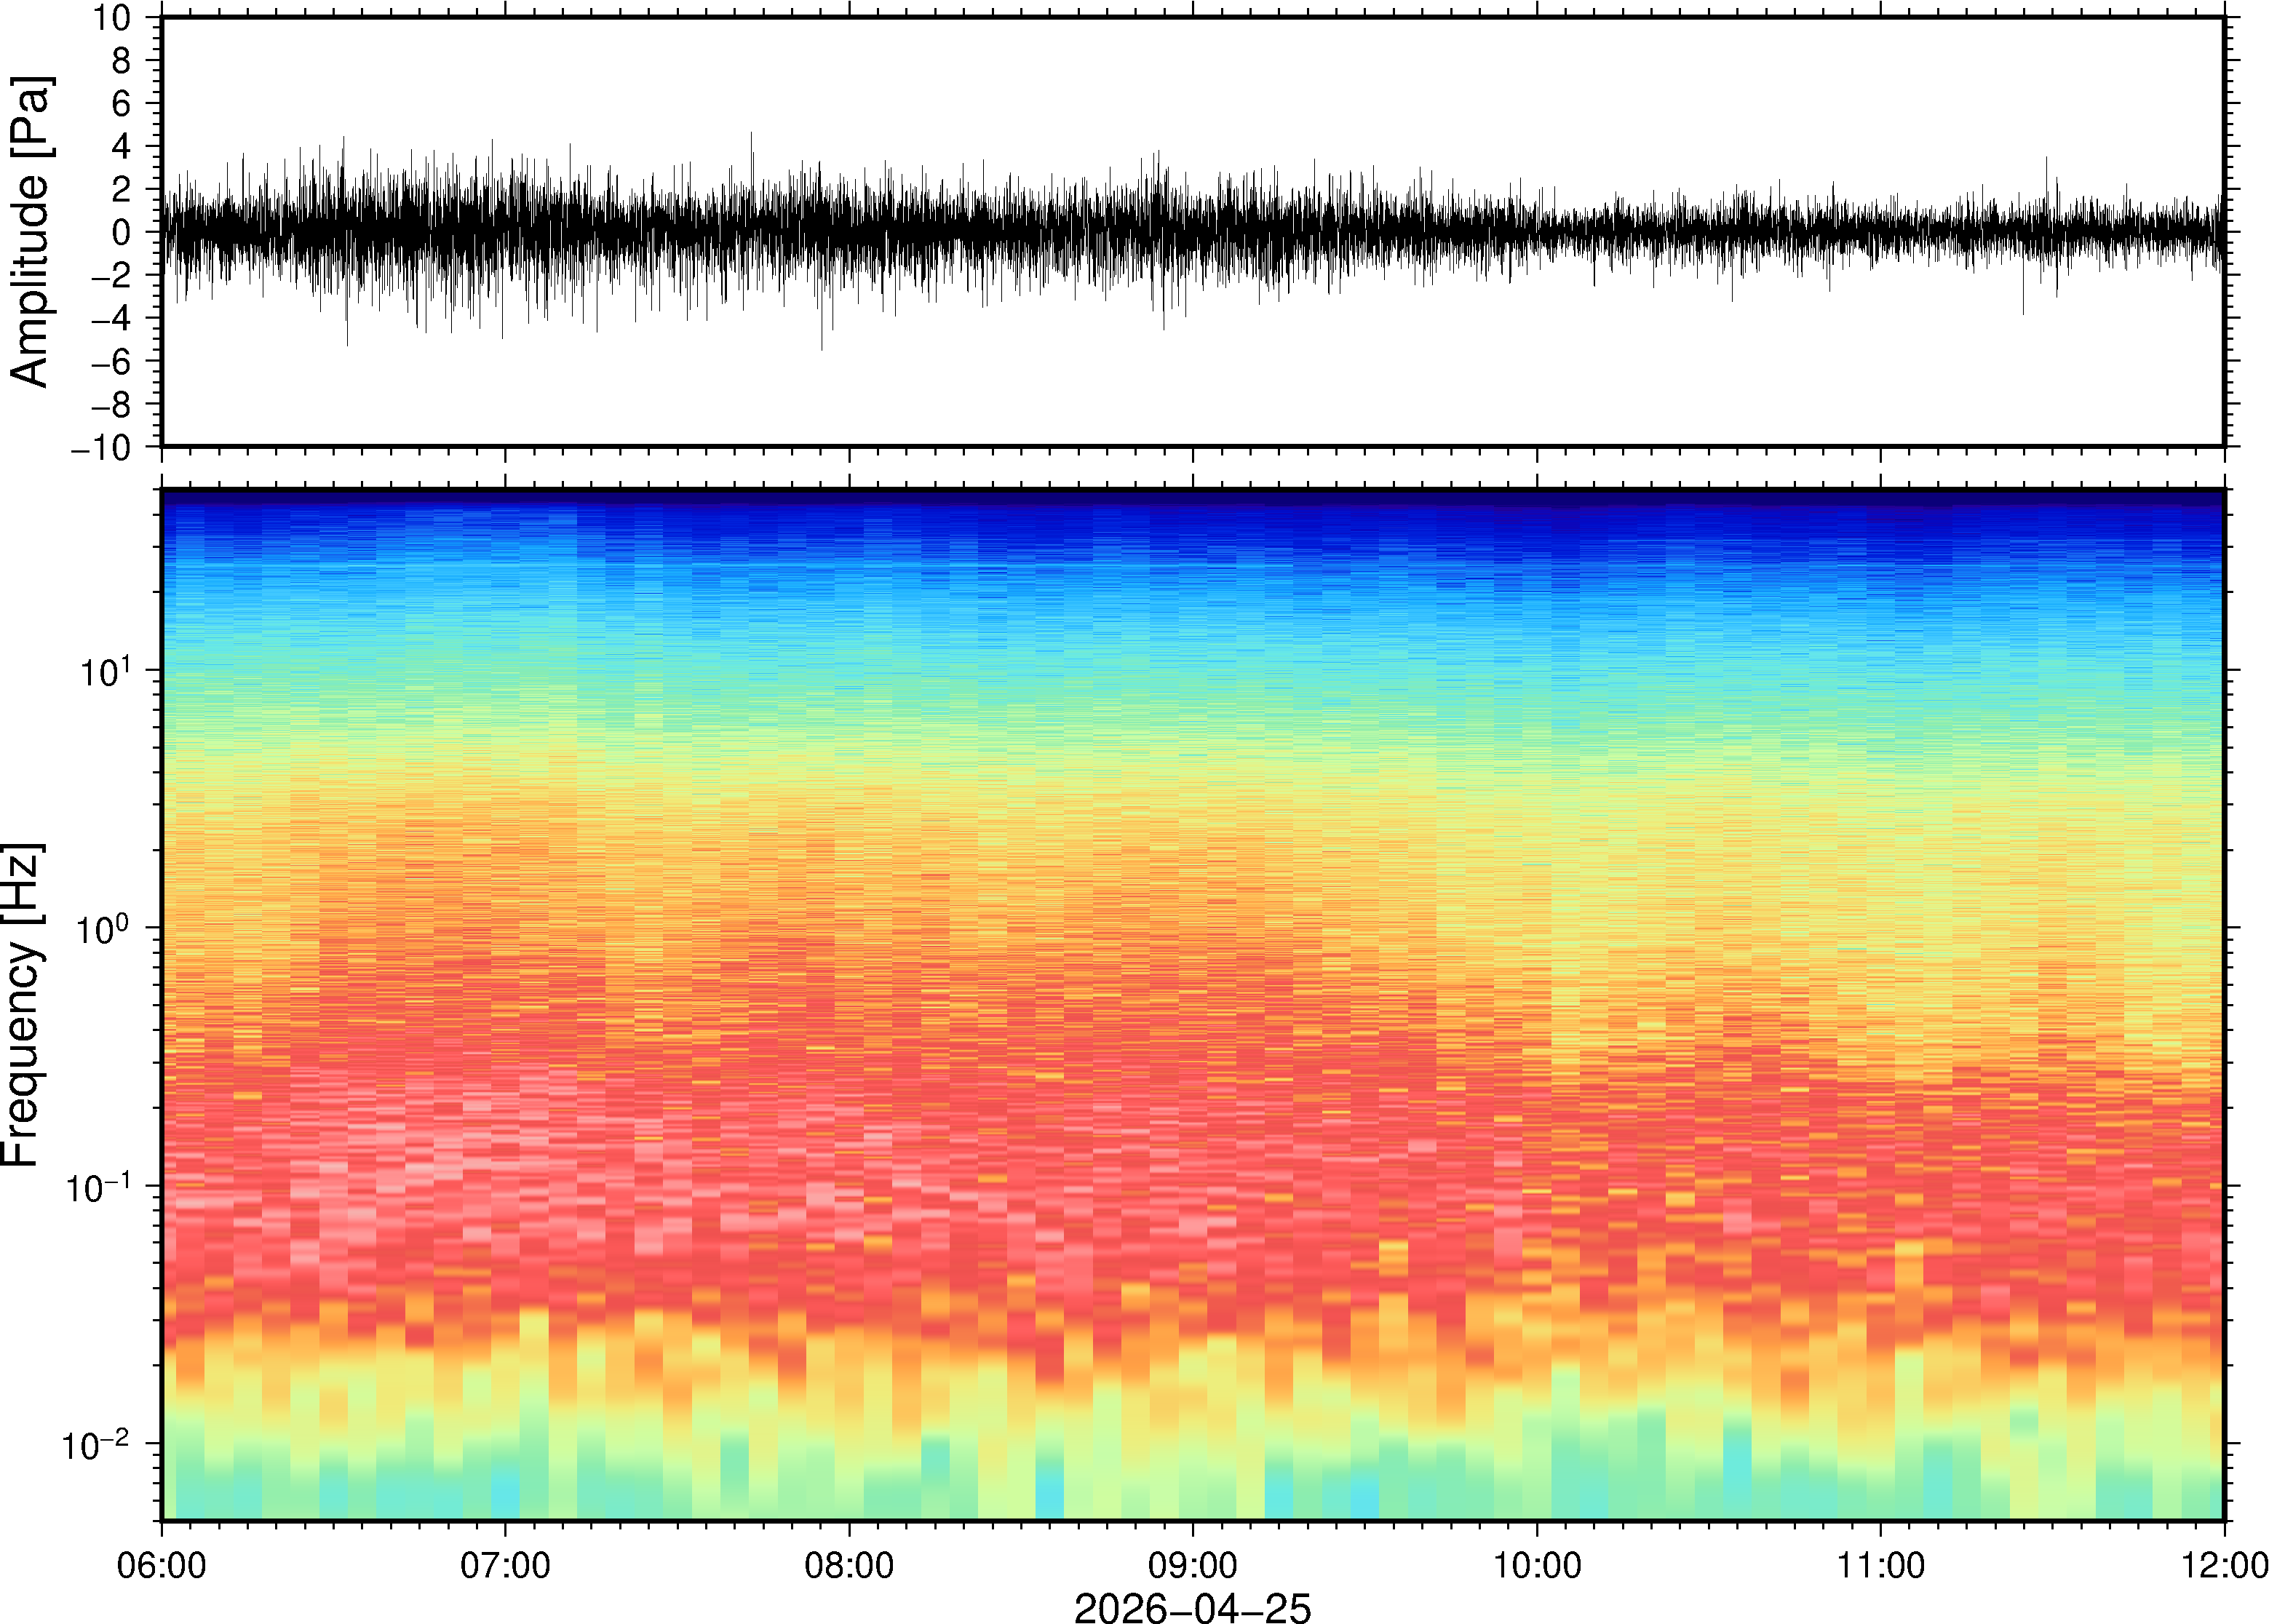Click the 10:00 time axis label

coord(1536,1565)
